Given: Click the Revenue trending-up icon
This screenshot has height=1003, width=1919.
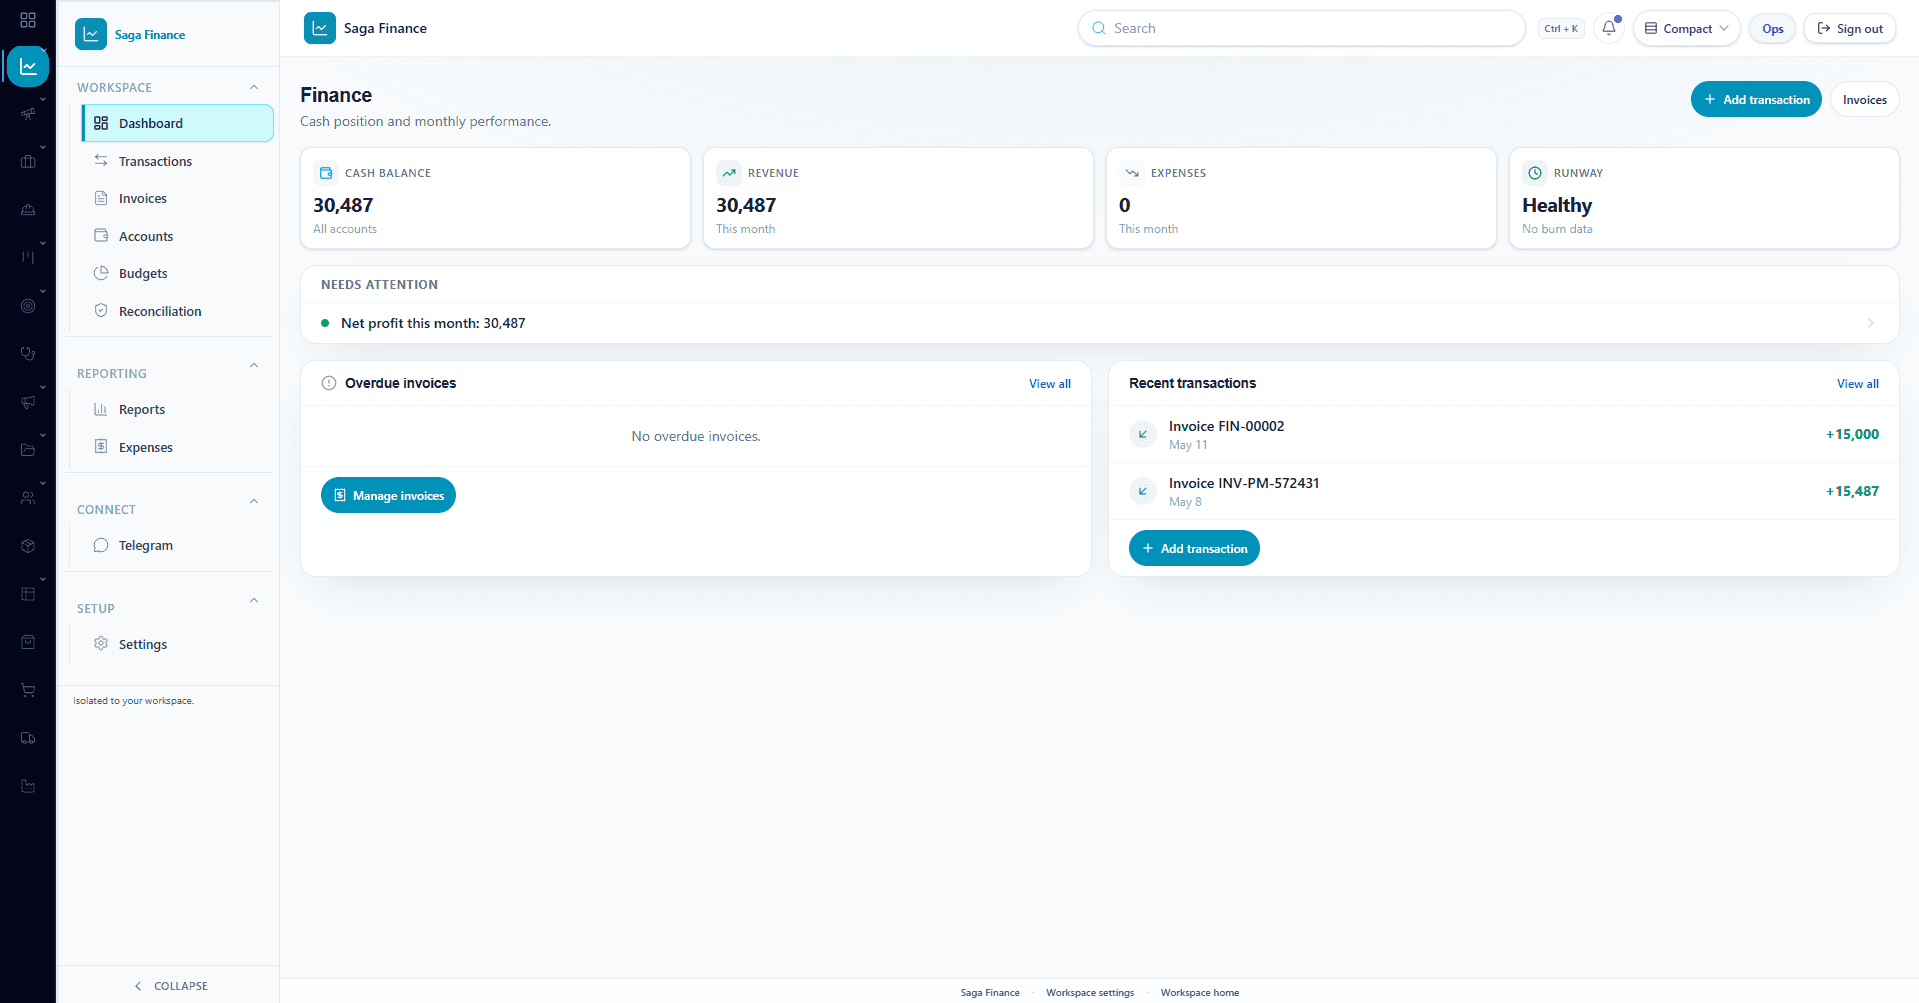Looking at the screenshot, I should [x=729, y=173].
